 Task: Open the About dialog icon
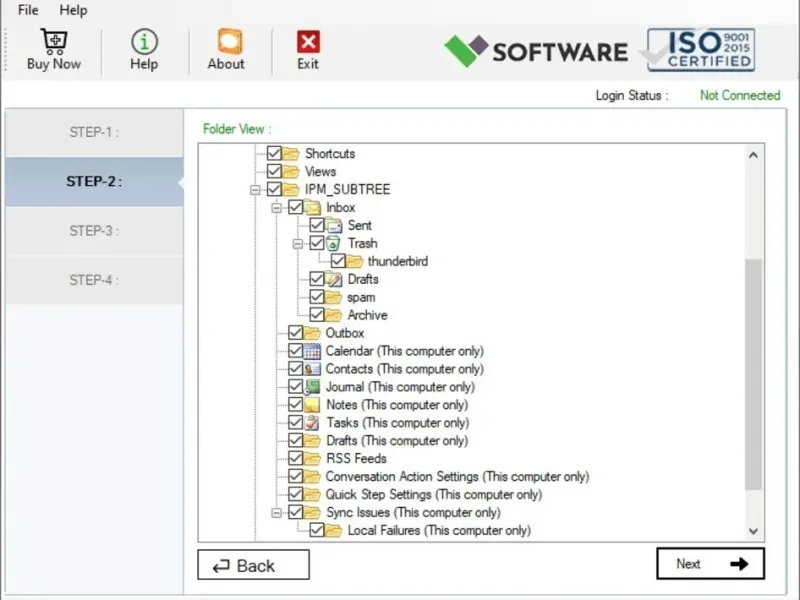point(230,41)
